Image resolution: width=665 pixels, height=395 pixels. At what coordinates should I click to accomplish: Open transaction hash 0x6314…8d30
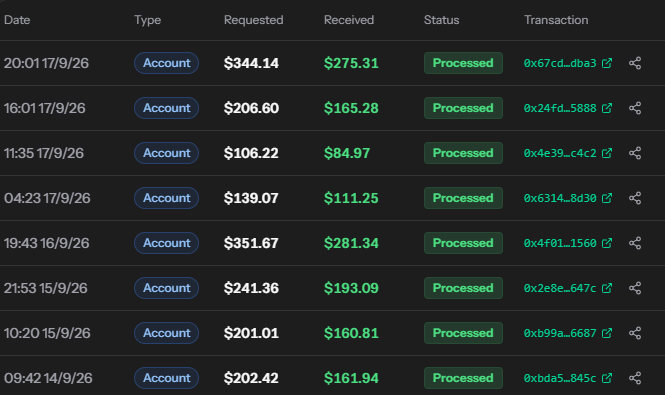(x=560, y=198)
